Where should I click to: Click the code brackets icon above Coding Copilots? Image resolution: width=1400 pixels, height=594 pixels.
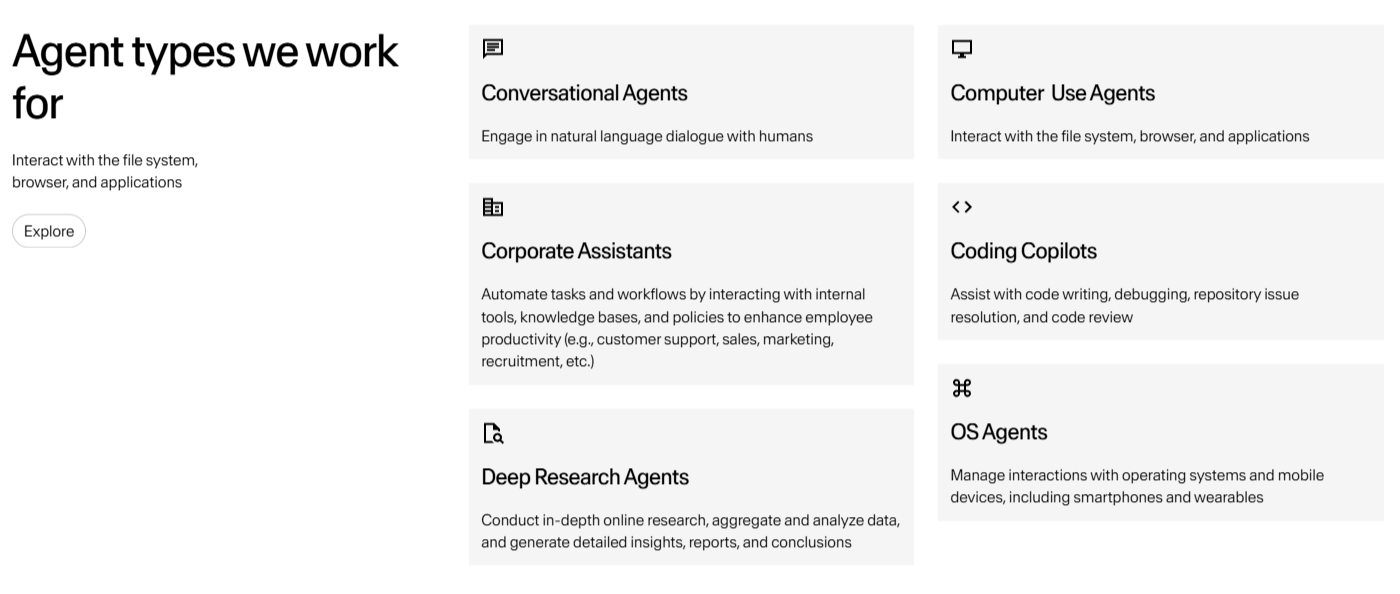click(961, 207)
